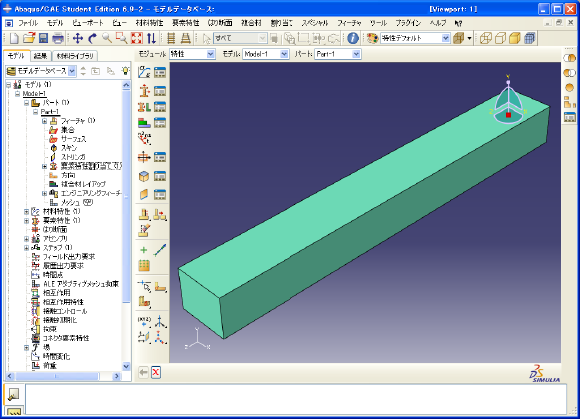Click the light bulb icon in model tree
Screen dimensions: 580x419
click(125, 70)
